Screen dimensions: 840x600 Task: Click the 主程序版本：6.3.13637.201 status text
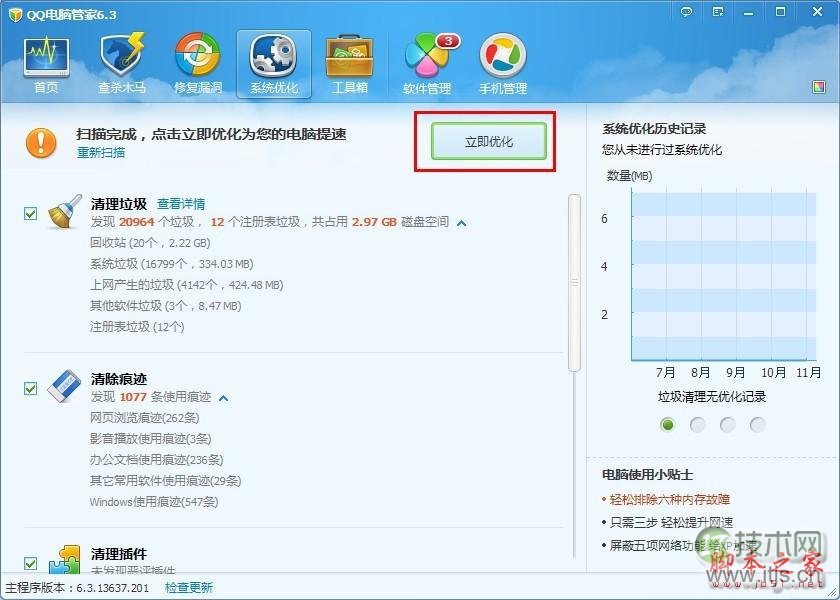78,588
